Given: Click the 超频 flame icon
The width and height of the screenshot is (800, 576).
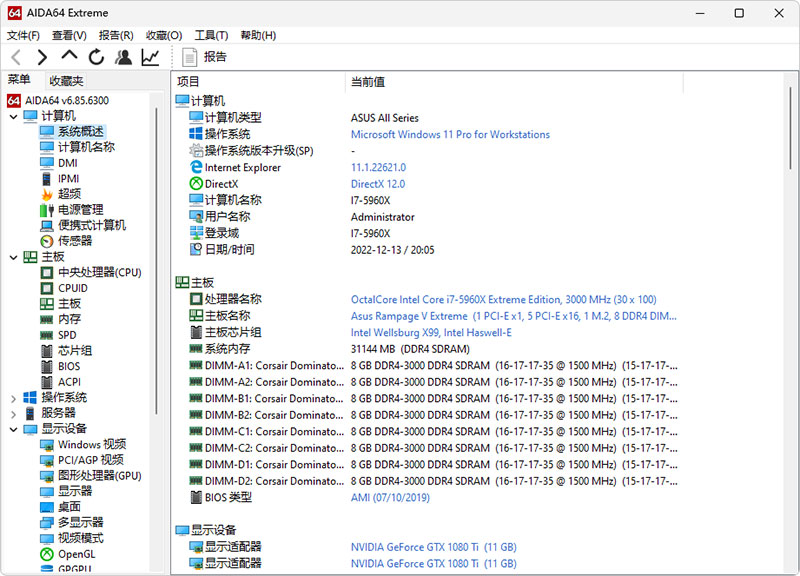Looking at the screenshot, I should (x=46, y=194).
